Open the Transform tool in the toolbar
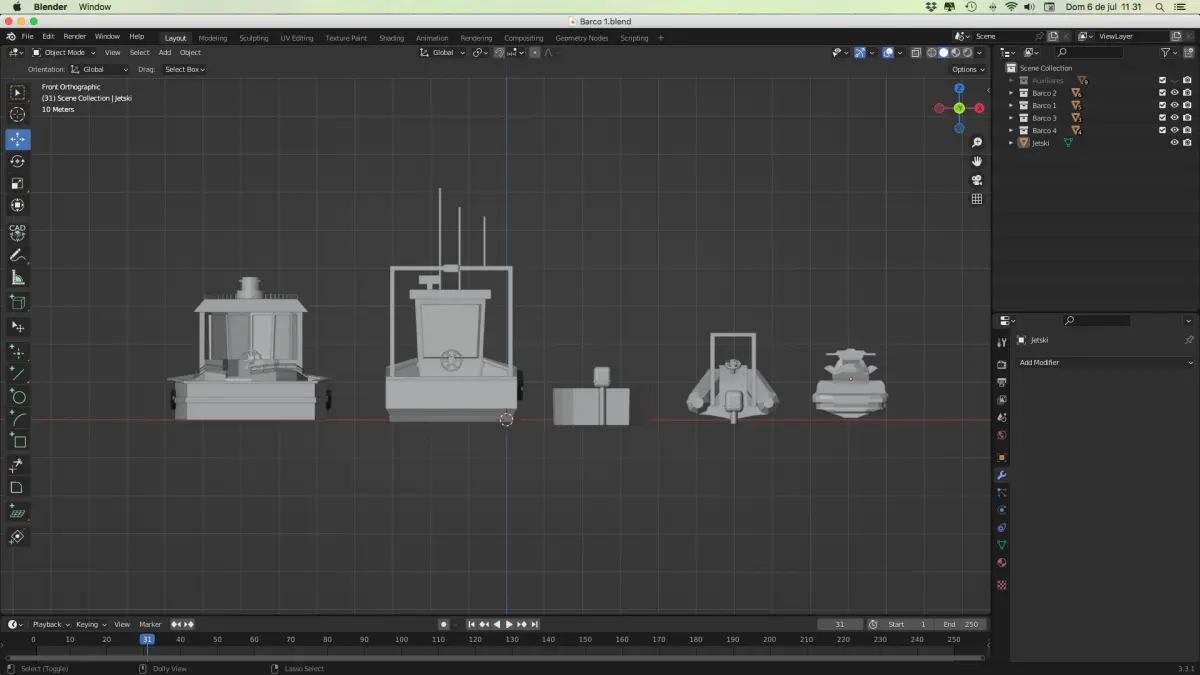This screenshot has height=675, width=1200. 17,206
